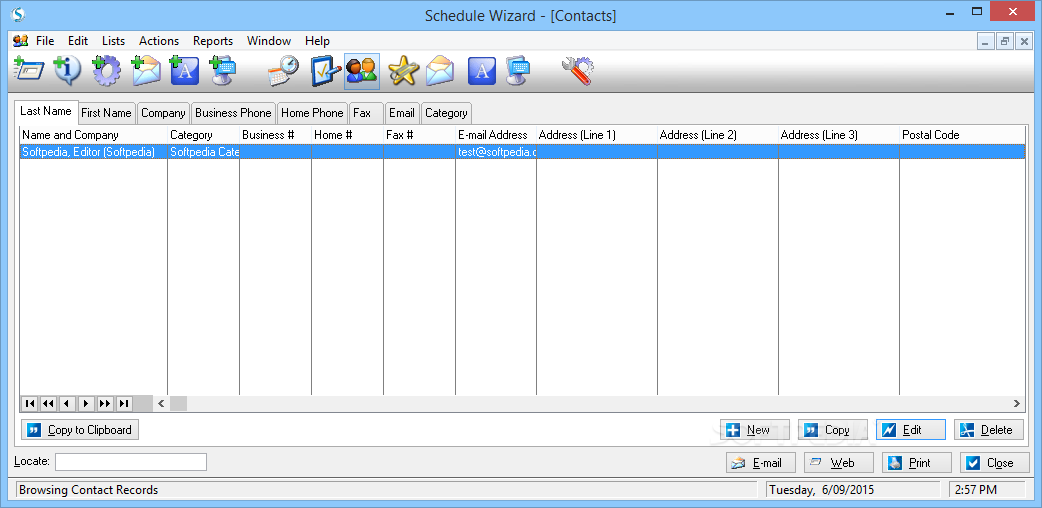1042x508 pixels.
Task: Open the Lists menu
Action: coord(113,41)
